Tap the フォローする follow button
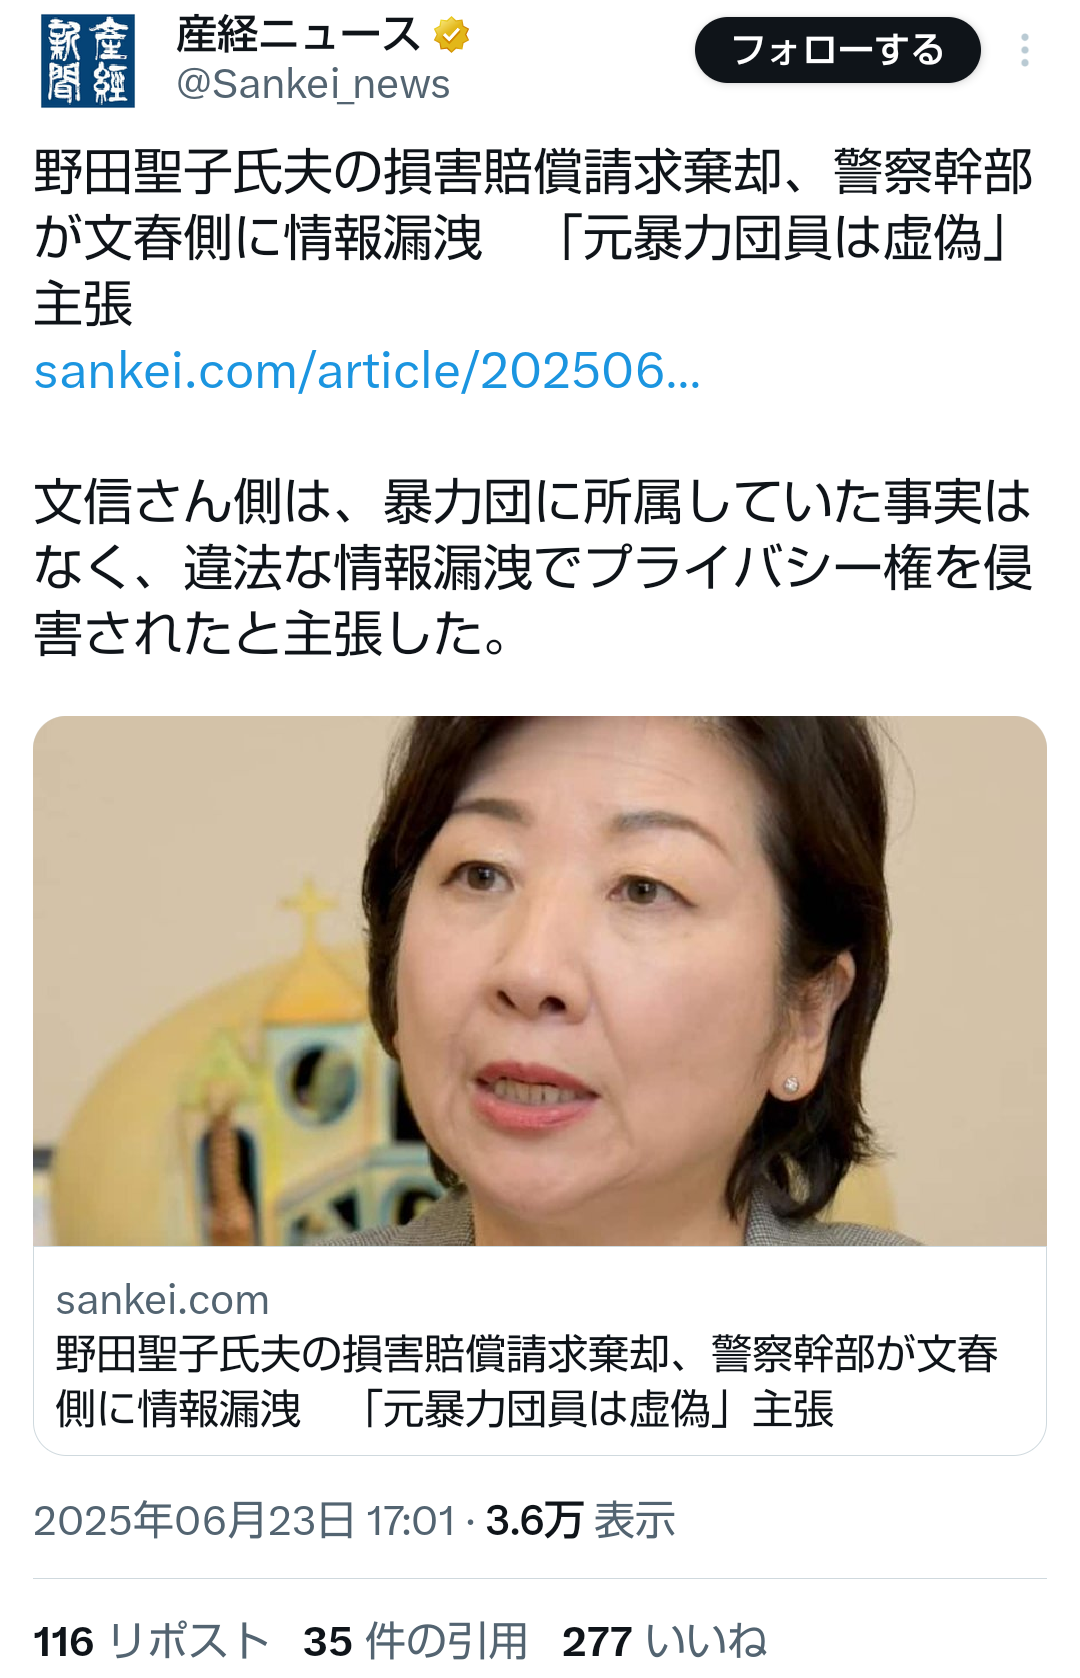This screenshot has height=1678, width=1080. (x=838, y=50)
